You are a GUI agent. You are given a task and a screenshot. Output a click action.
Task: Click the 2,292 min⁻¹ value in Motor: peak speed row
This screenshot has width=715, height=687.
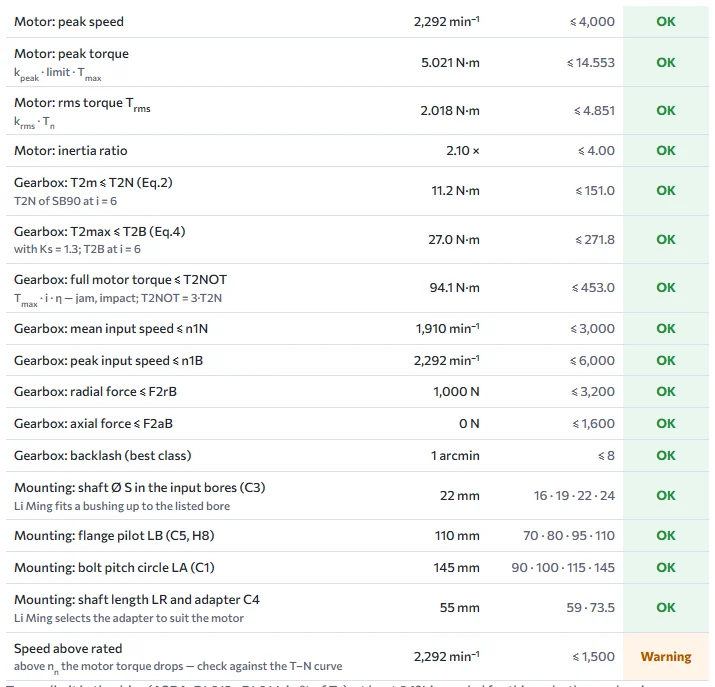point(446,22)
